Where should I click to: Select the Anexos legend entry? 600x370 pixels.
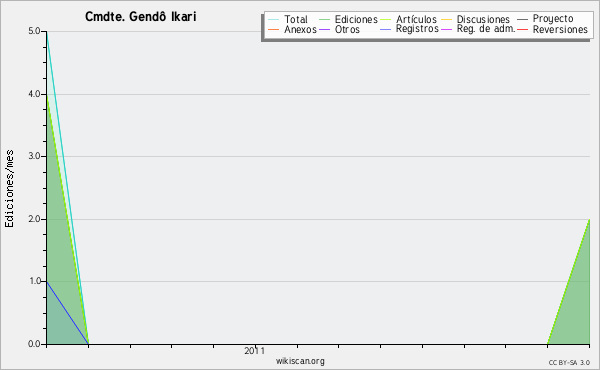pyautogui.click(x=292, y=29)
